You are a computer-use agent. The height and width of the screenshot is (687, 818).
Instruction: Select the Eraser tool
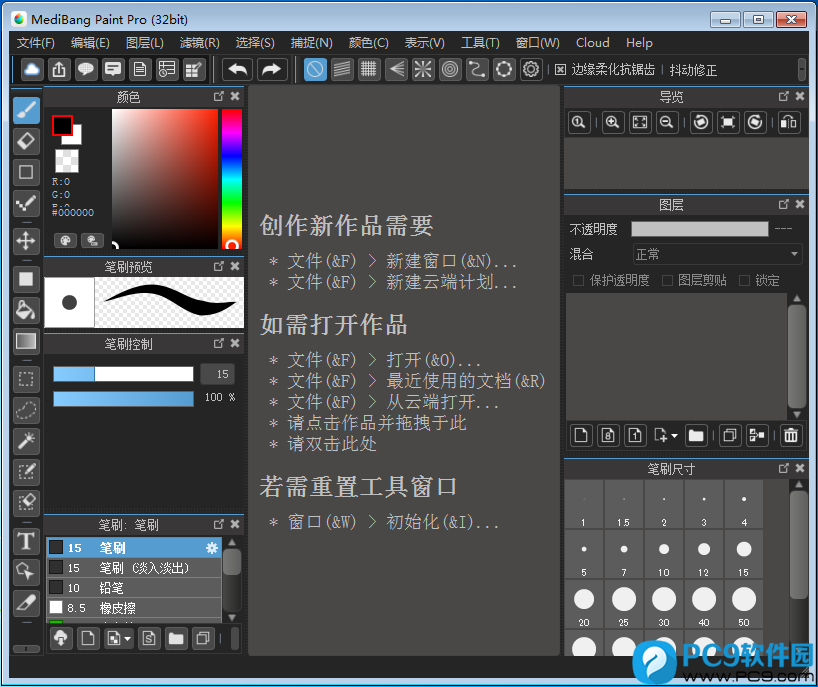click(26, 141)
